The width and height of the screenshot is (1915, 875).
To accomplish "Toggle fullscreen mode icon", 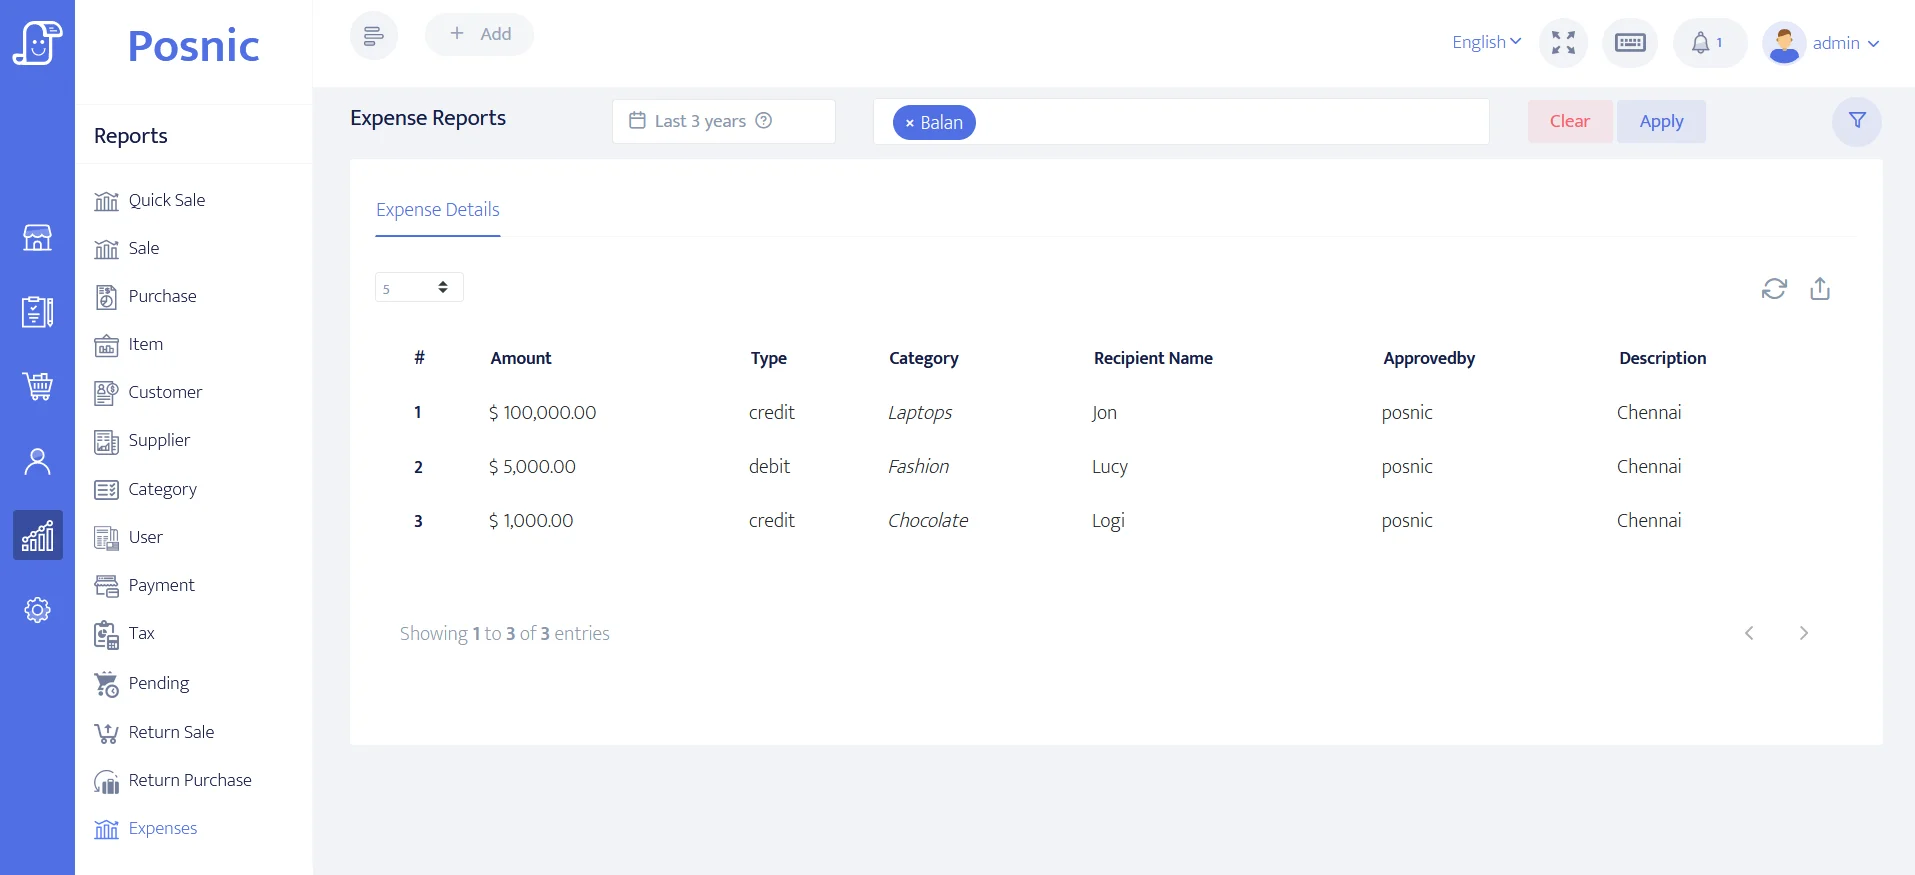I will tap(1563, 43).
